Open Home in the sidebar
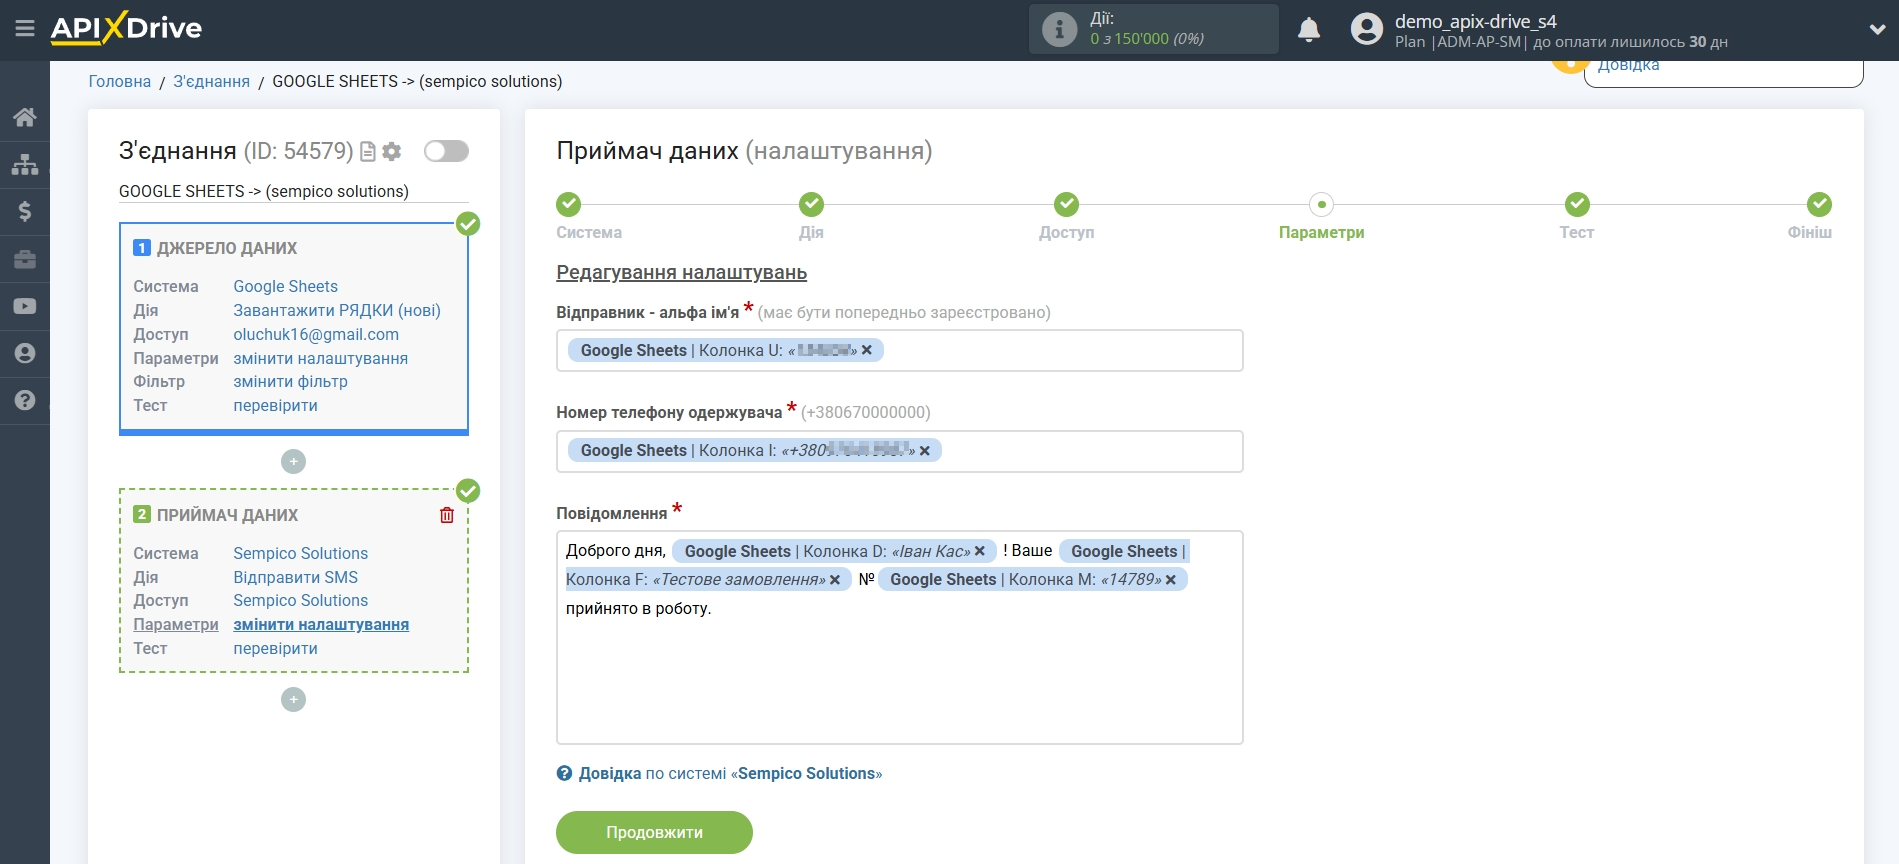Viewport: 1899px width, 864px height. tap(25, 117)
